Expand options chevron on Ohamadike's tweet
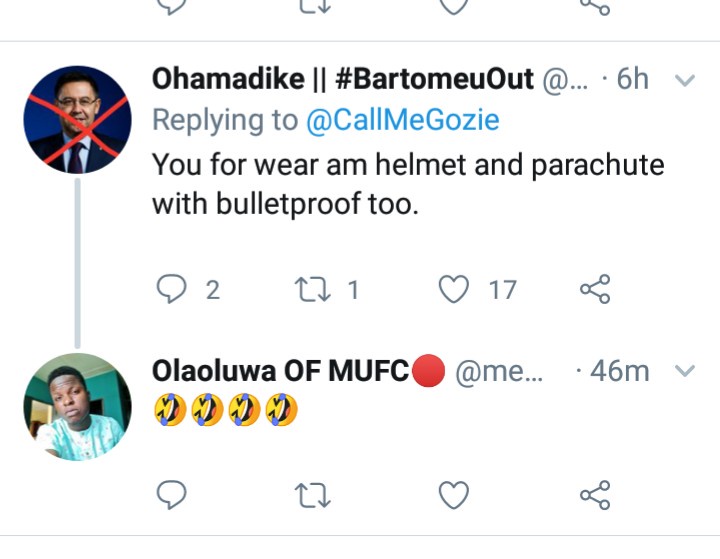720x559 pixels. click(685, 81)
